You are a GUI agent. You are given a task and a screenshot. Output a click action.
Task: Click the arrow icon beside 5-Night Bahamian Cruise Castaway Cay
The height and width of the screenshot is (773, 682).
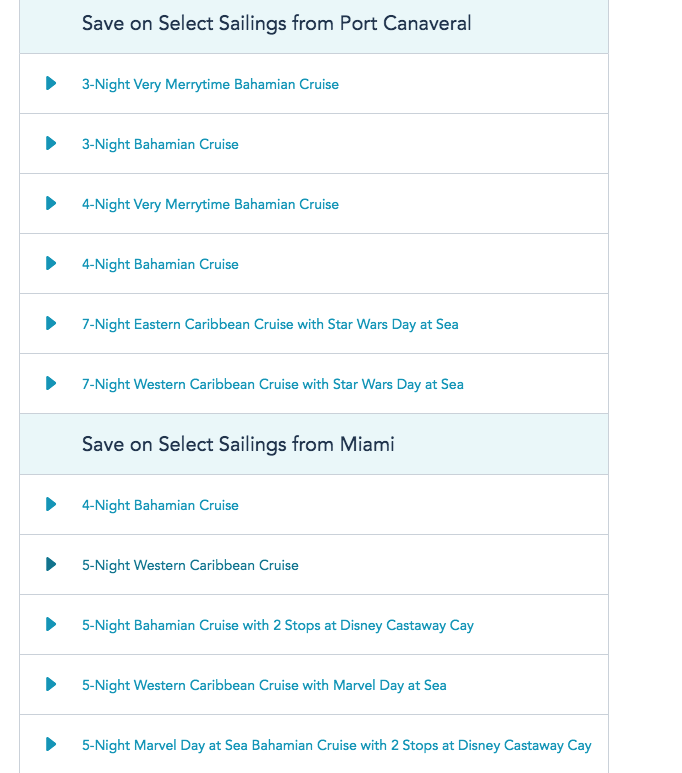[51, 624]
